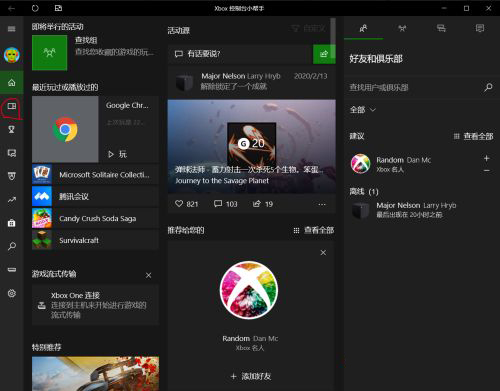Open Google Chrome game thumbnail
Screen dimensions: 500x391
[x=65, y=129]
